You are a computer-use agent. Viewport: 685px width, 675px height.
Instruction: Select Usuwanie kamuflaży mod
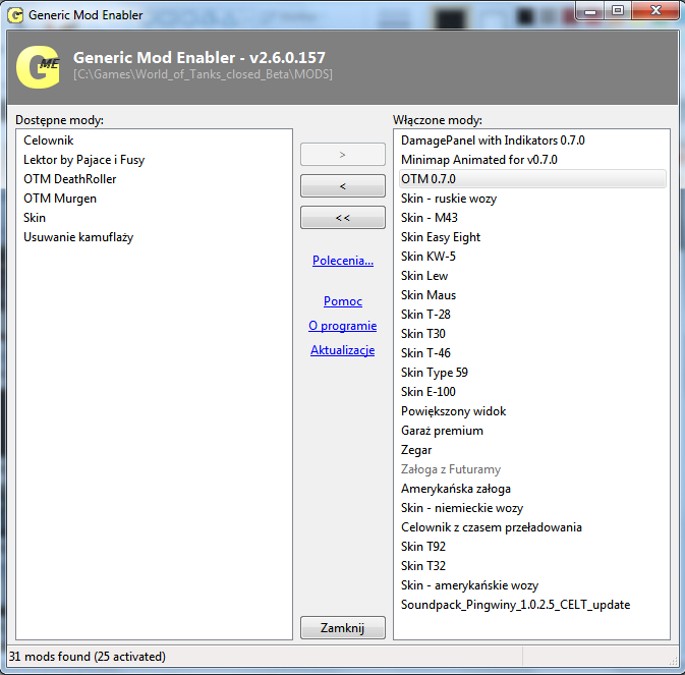pos(78,237)
